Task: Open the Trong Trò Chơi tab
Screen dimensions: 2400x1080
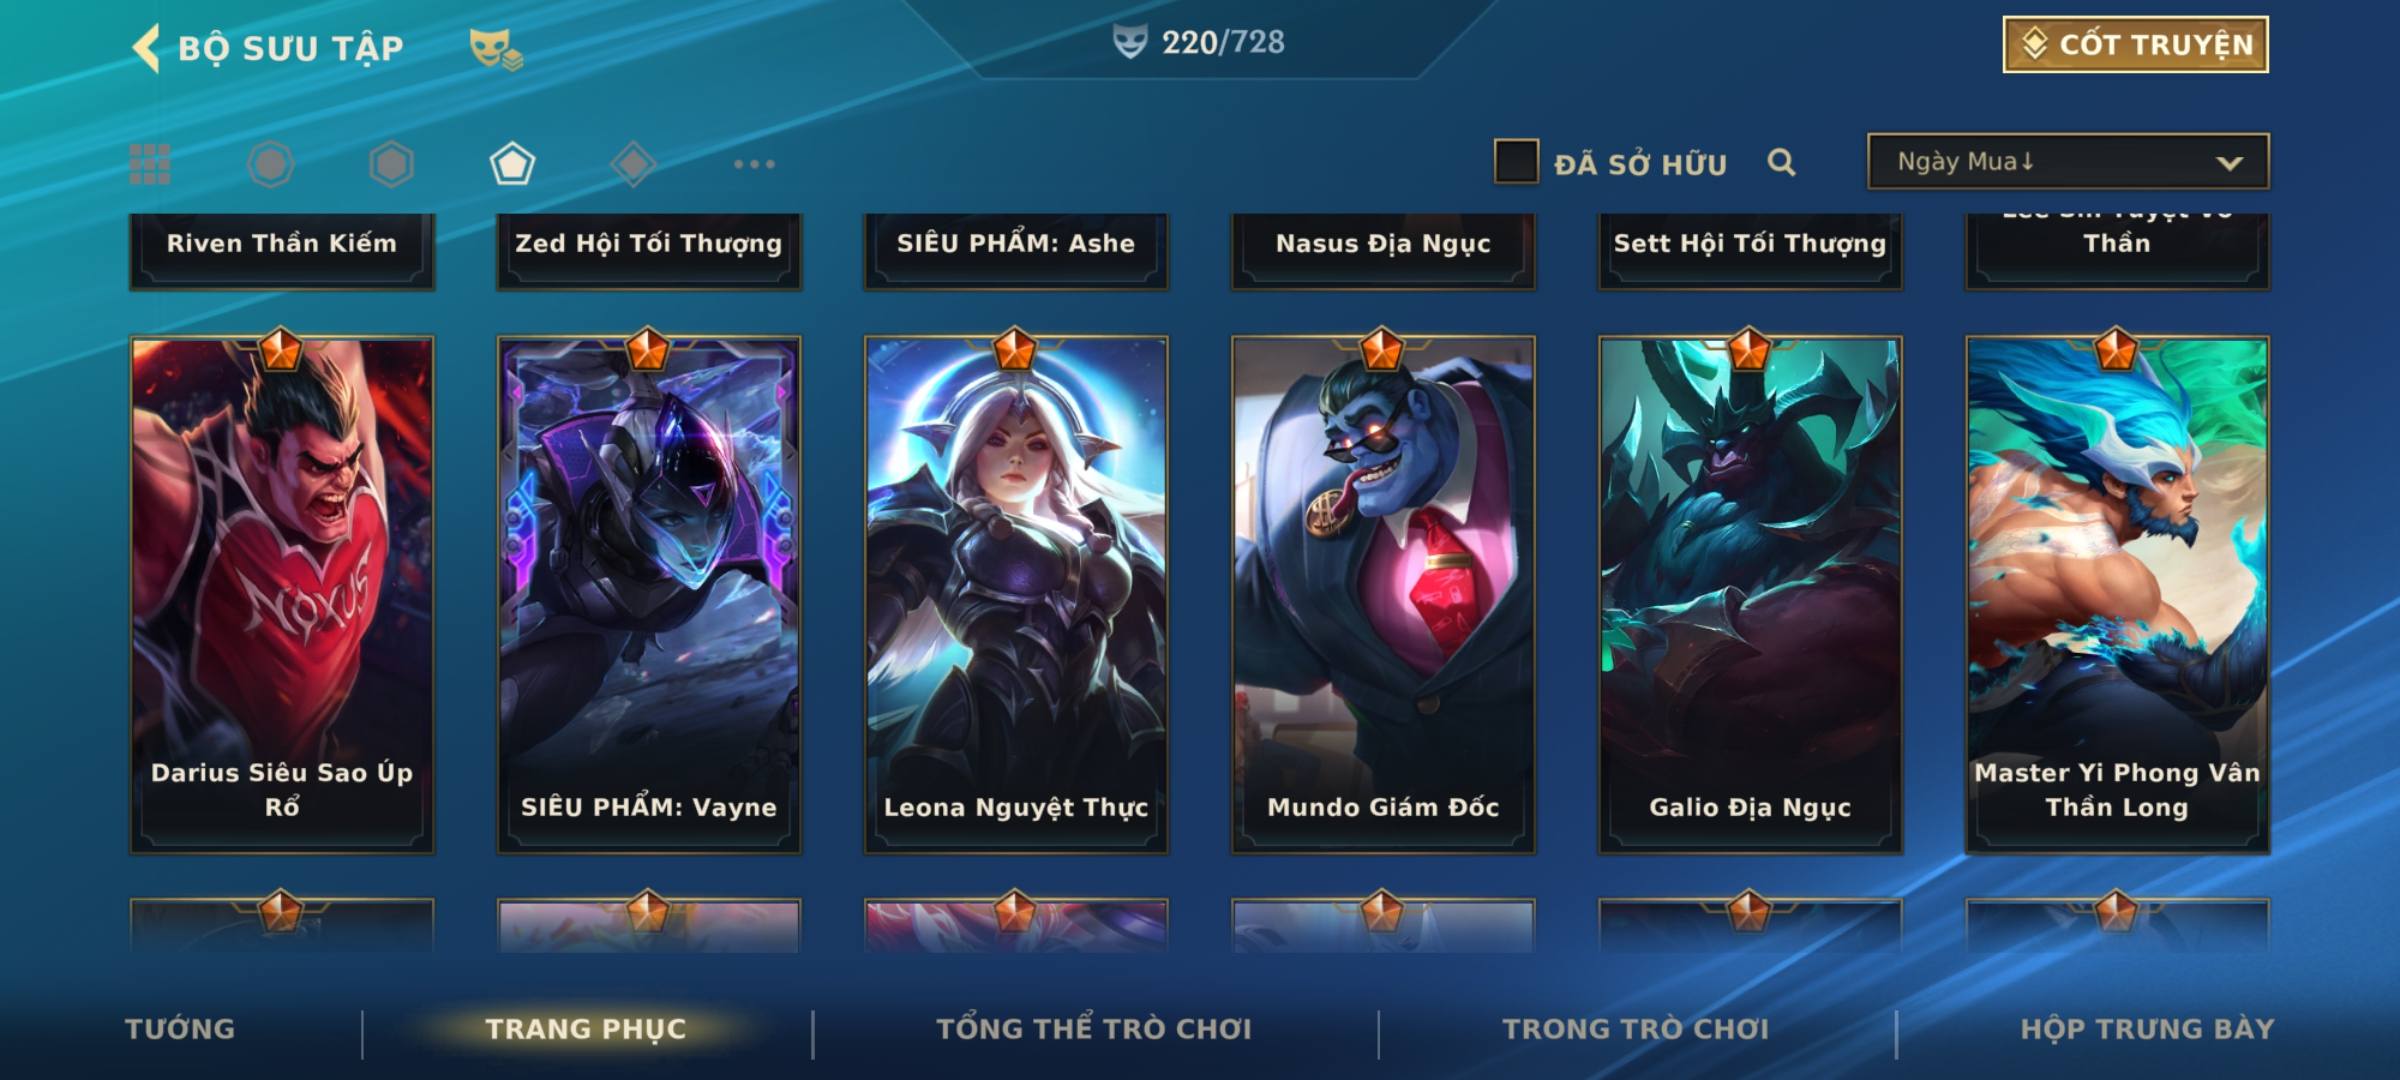Action: pyautogui.click(x=1636, y=1029)
